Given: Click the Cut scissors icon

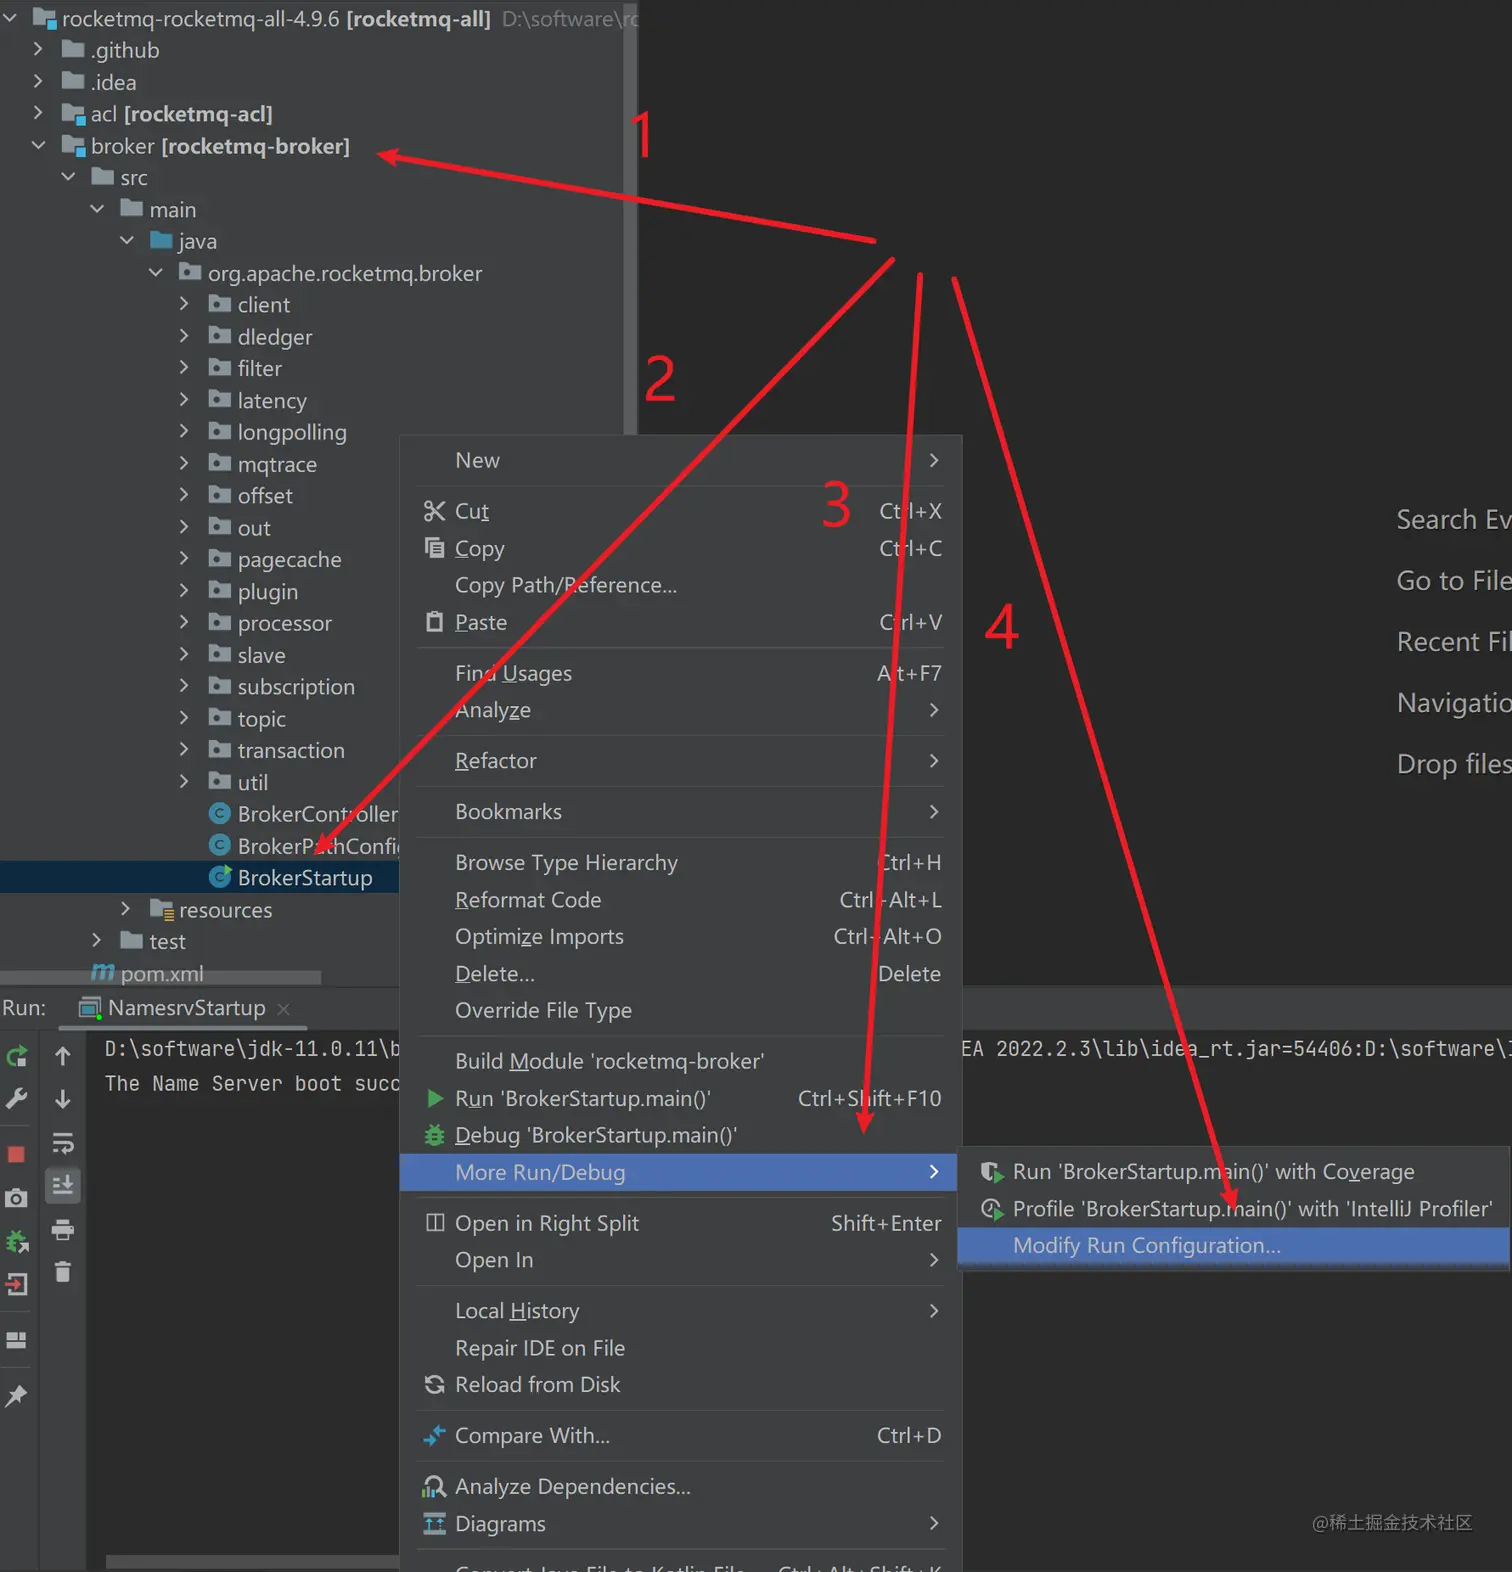Looking at the screenshot, I should pyautogui.click(x=434, y=511).
